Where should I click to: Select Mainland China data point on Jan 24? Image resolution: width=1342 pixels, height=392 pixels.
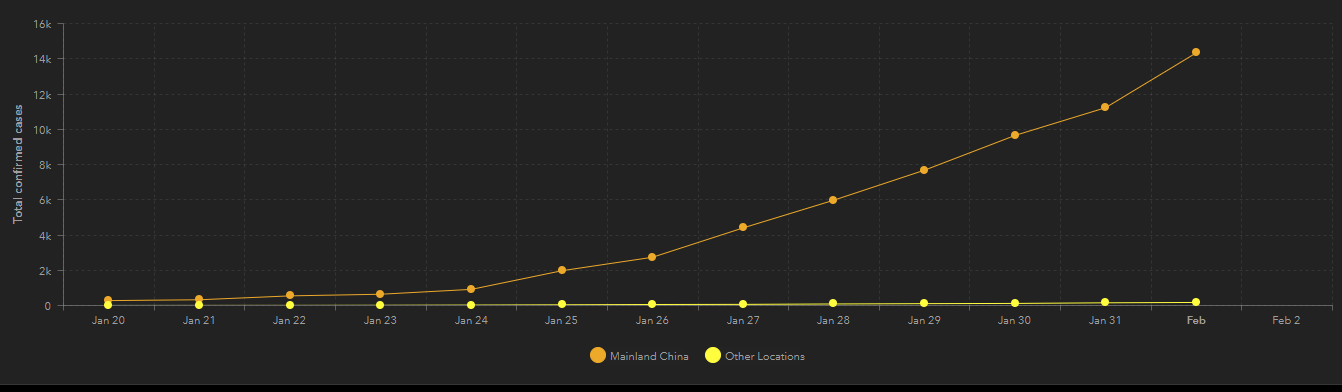pos(471,289)
